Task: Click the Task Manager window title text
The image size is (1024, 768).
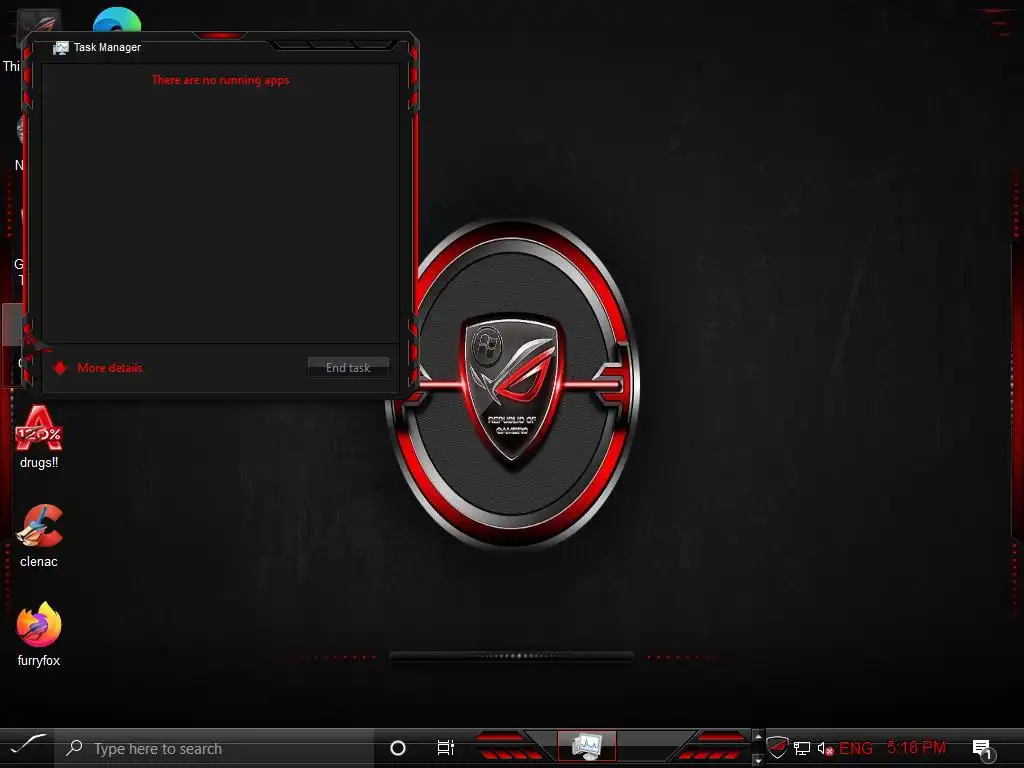Action: point(107,47)
